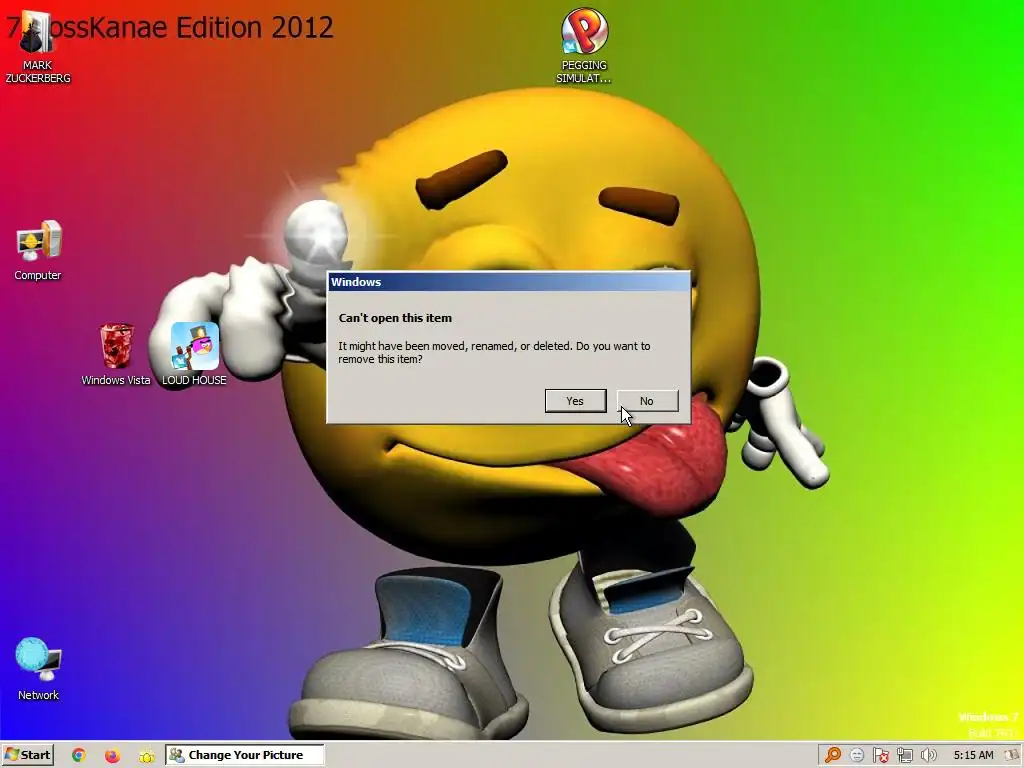Click the magnifier search tray icon
Screen dimensions: 1024x768
(833, 755)
